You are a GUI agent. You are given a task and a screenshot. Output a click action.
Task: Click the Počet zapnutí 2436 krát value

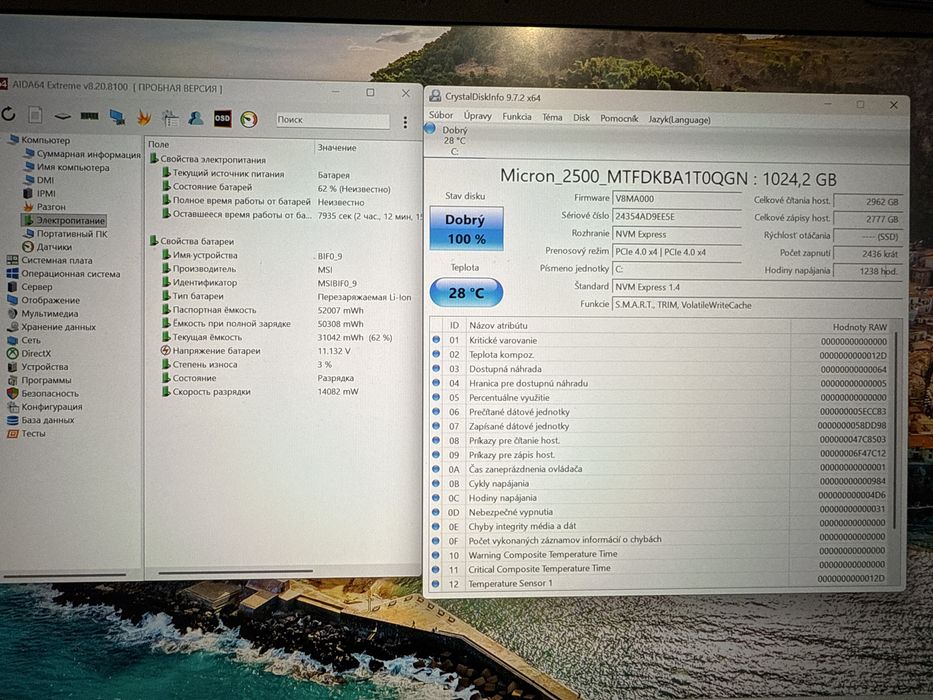coord(868,254)
